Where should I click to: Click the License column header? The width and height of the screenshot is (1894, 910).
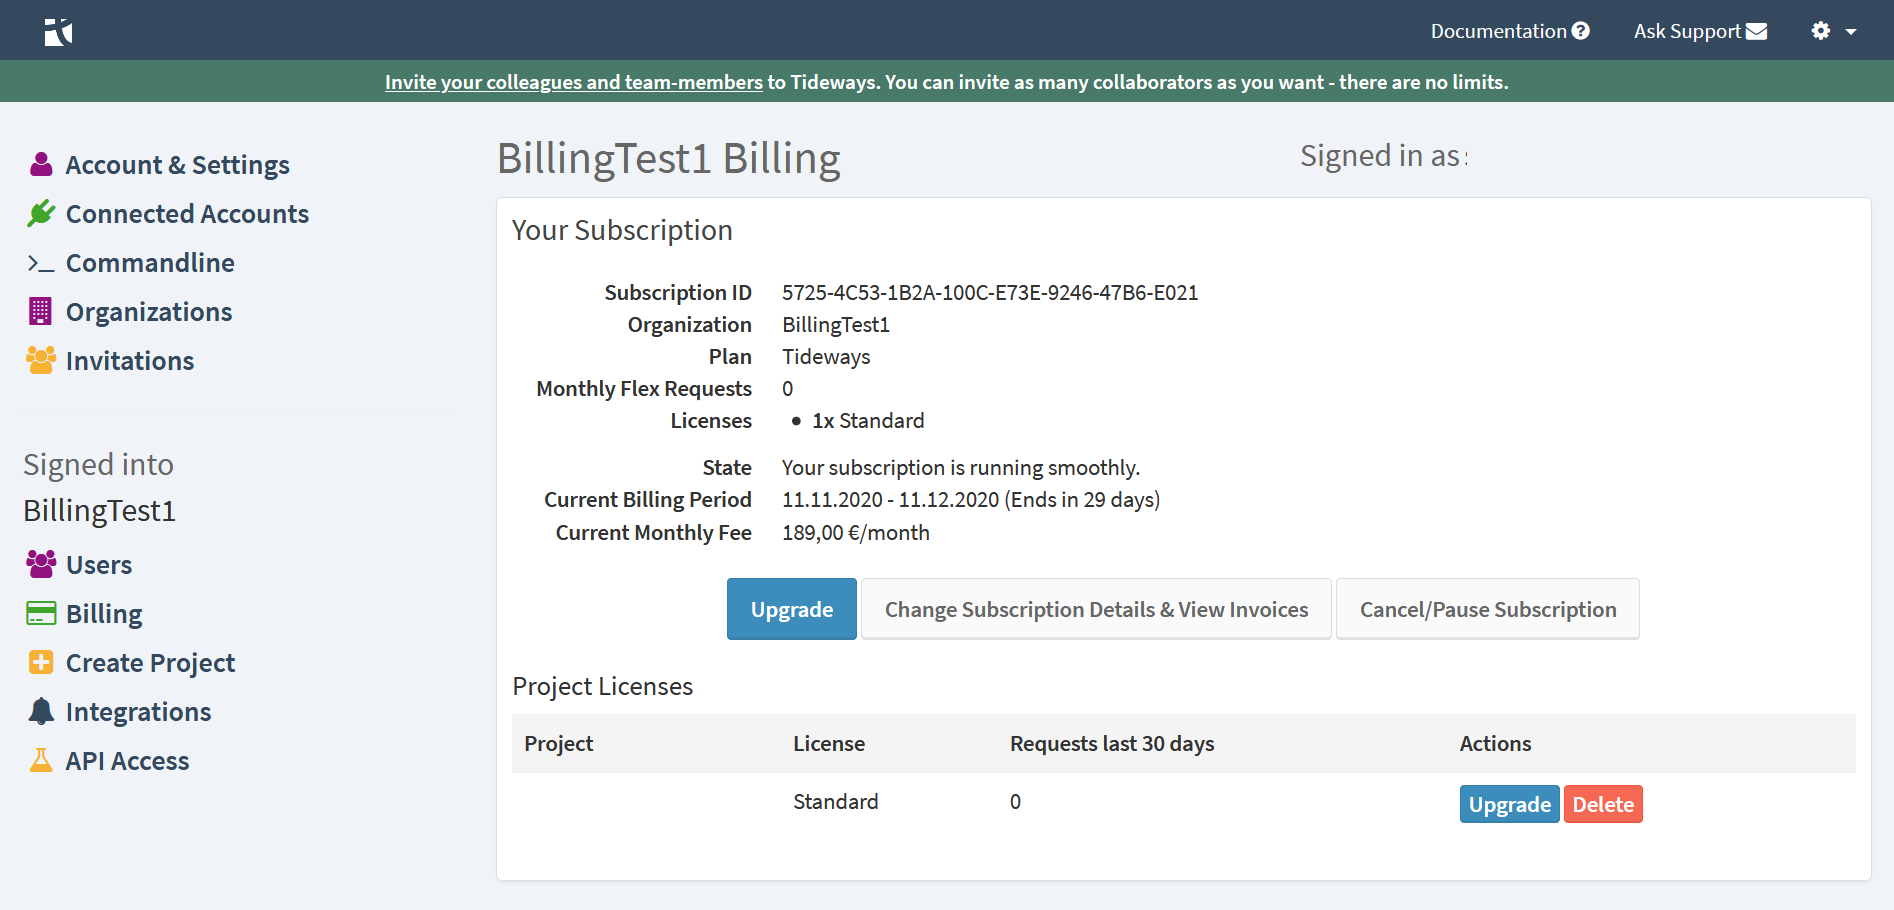click(x=829, y=743)
